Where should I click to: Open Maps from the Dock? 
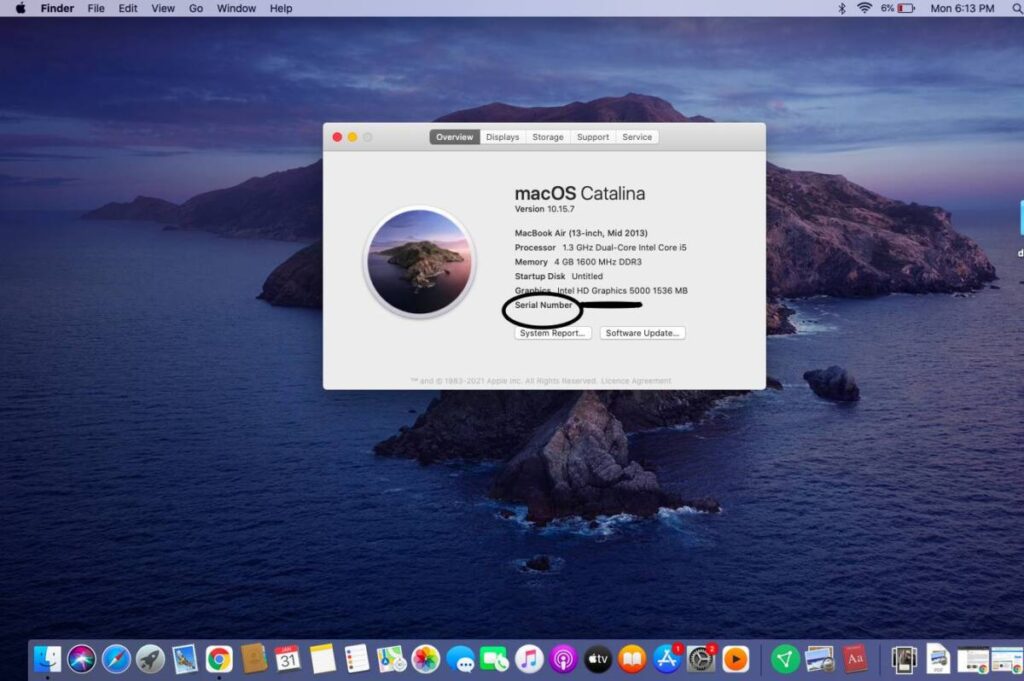pos(391,659)
